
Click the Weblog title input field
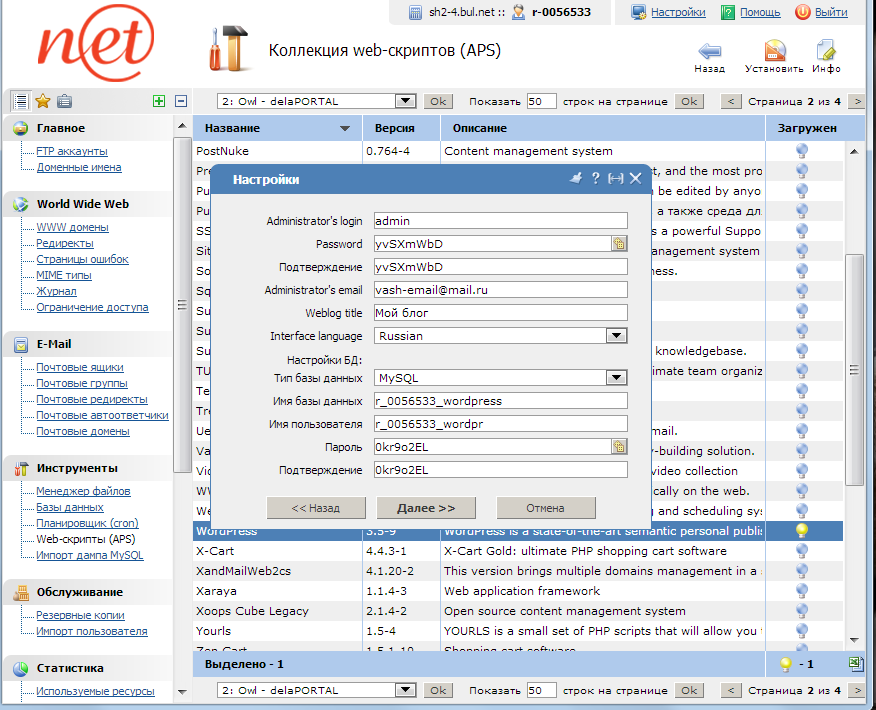500,313
